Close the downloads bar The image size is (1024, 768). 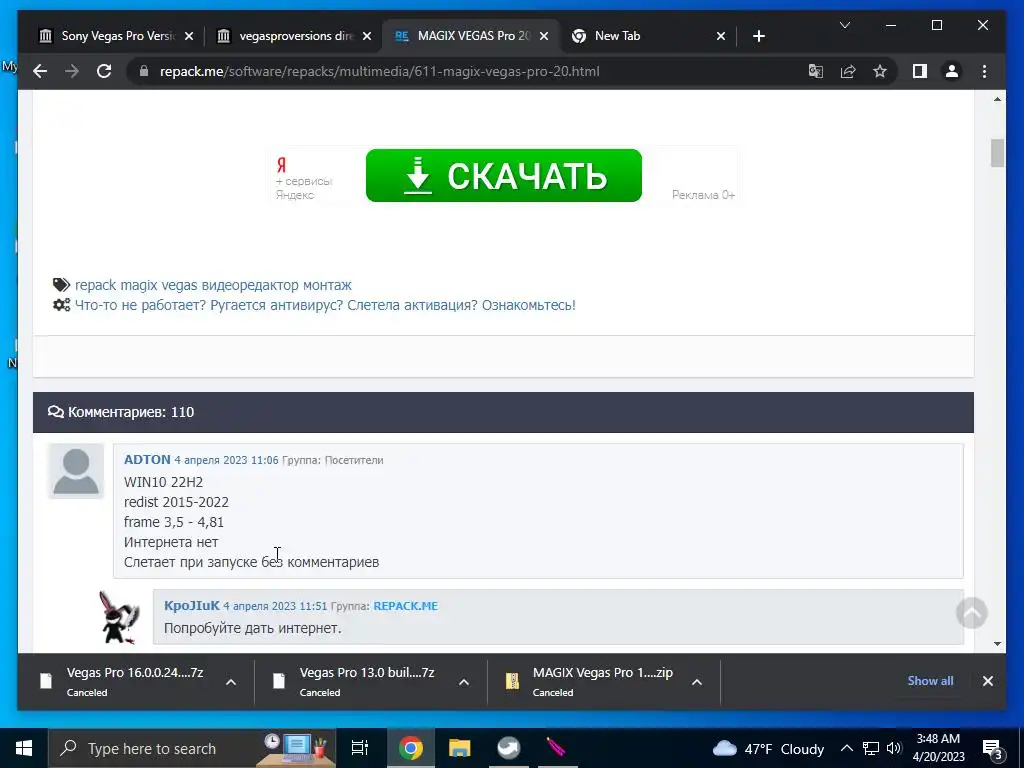tap(987, 681)
